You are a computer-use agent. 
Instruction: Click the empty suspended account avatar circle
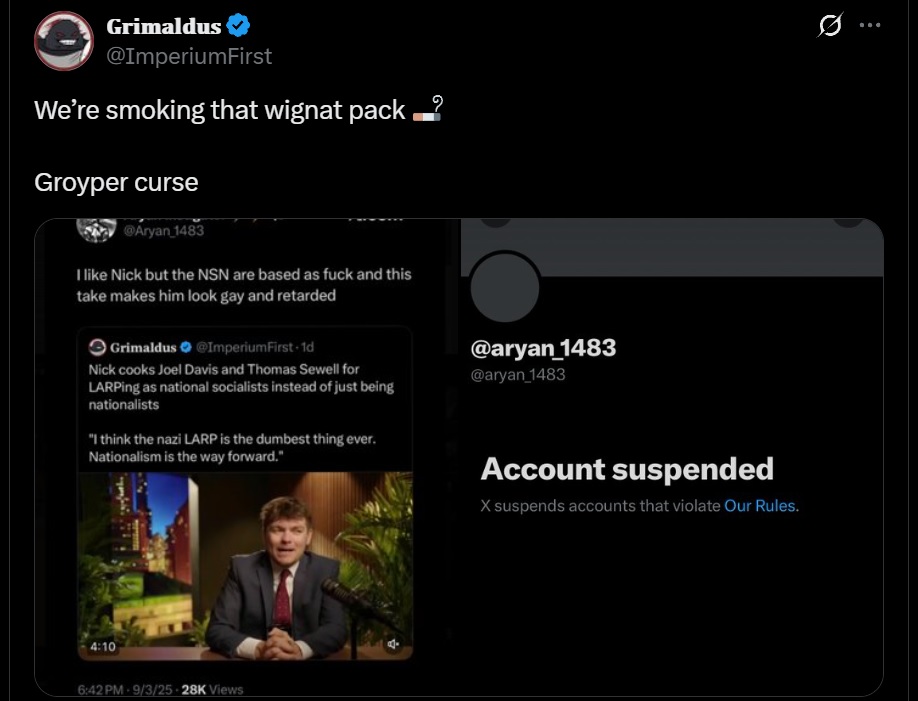(x=504, y=287)
